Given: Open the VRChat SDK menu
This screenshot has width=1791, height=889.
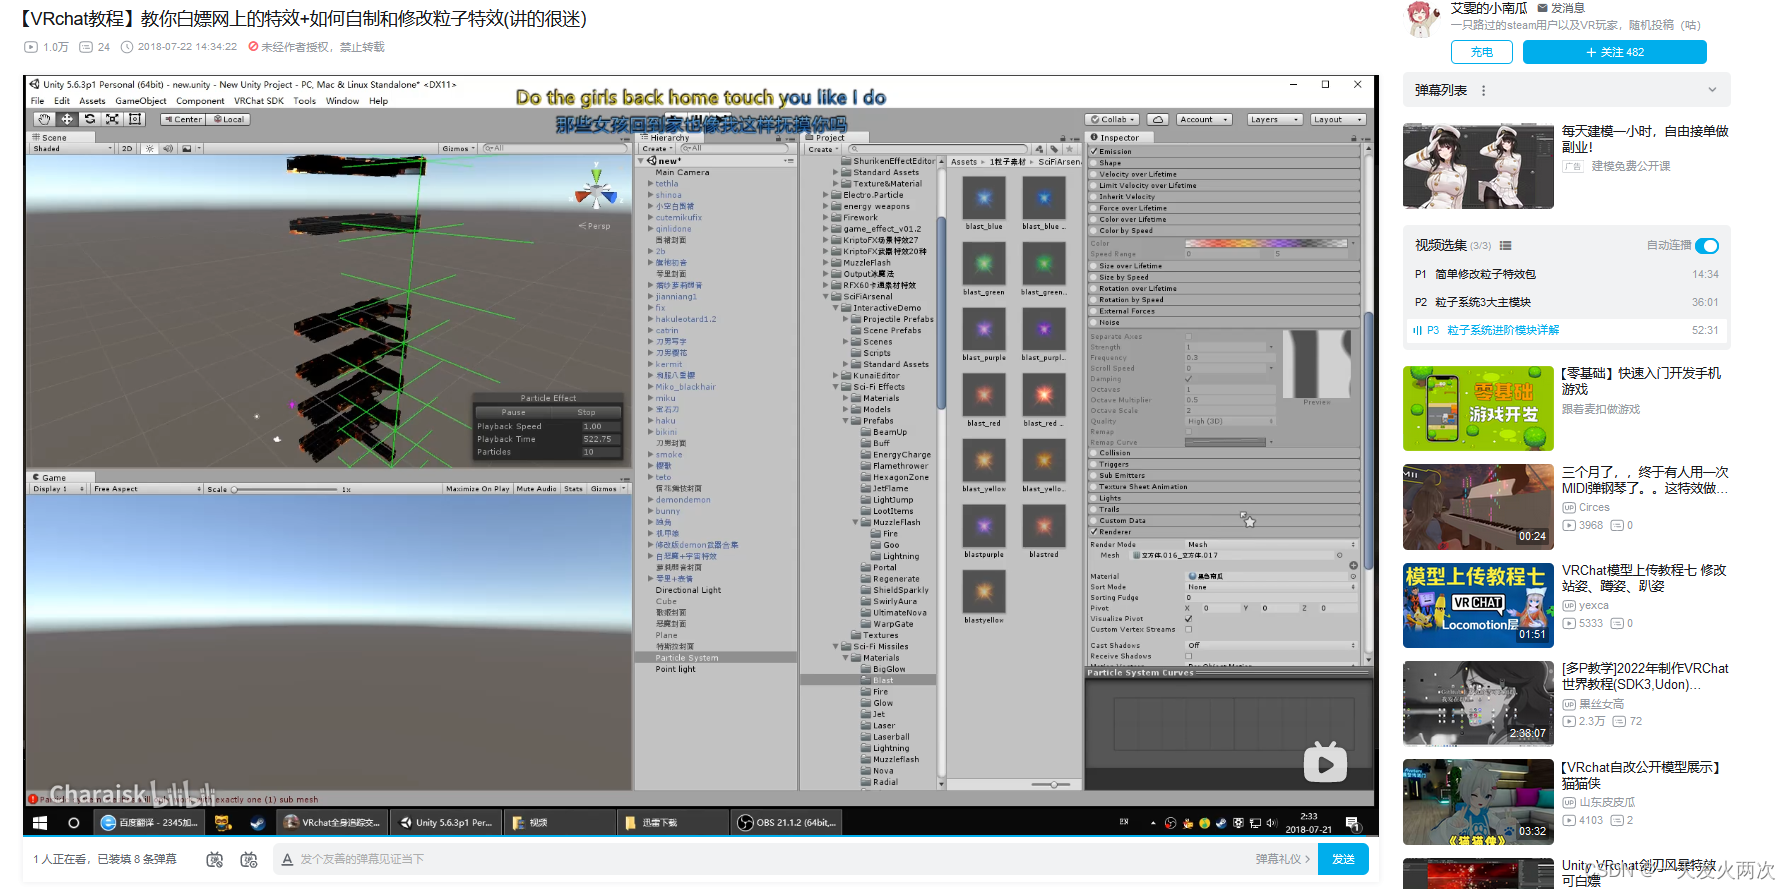Looking at the screenshot, I should 259,101.
